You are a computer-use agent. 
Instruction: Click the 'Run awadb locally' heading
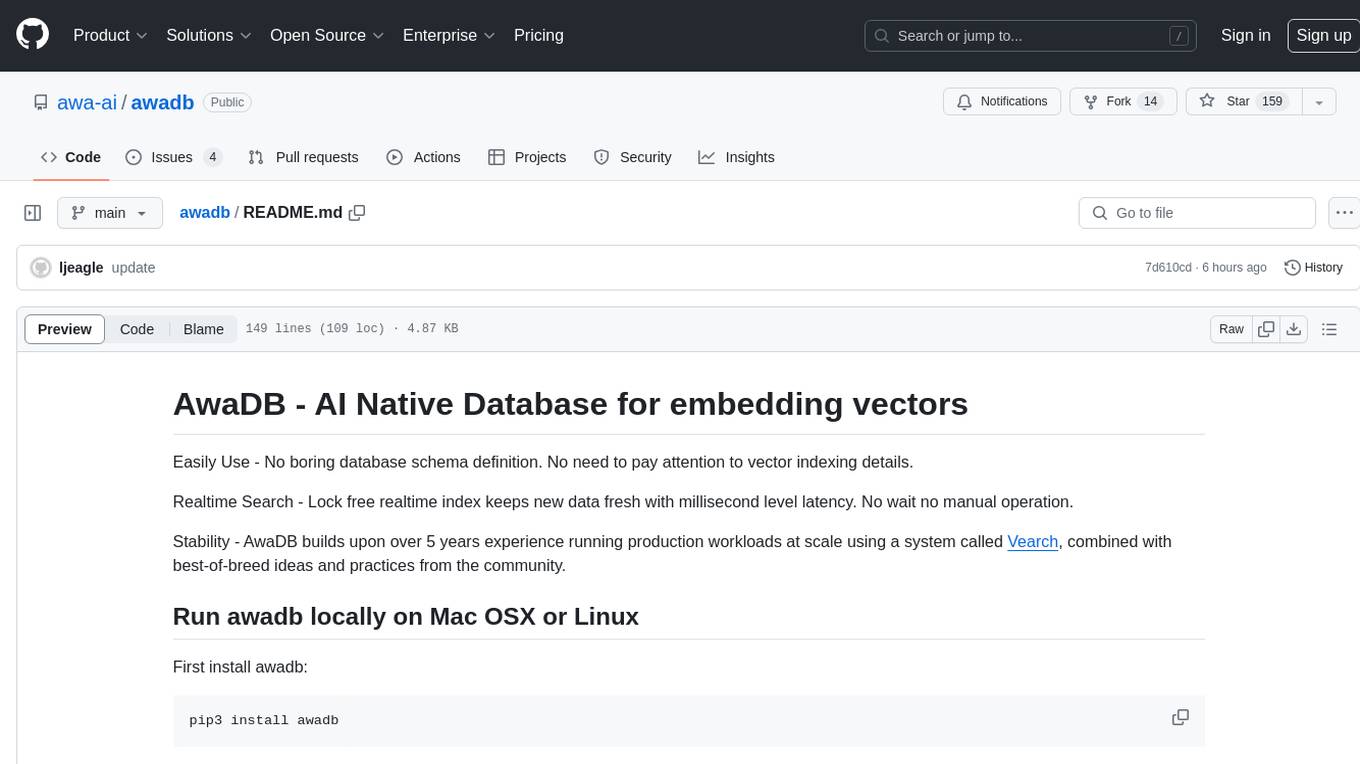[406, 616]
